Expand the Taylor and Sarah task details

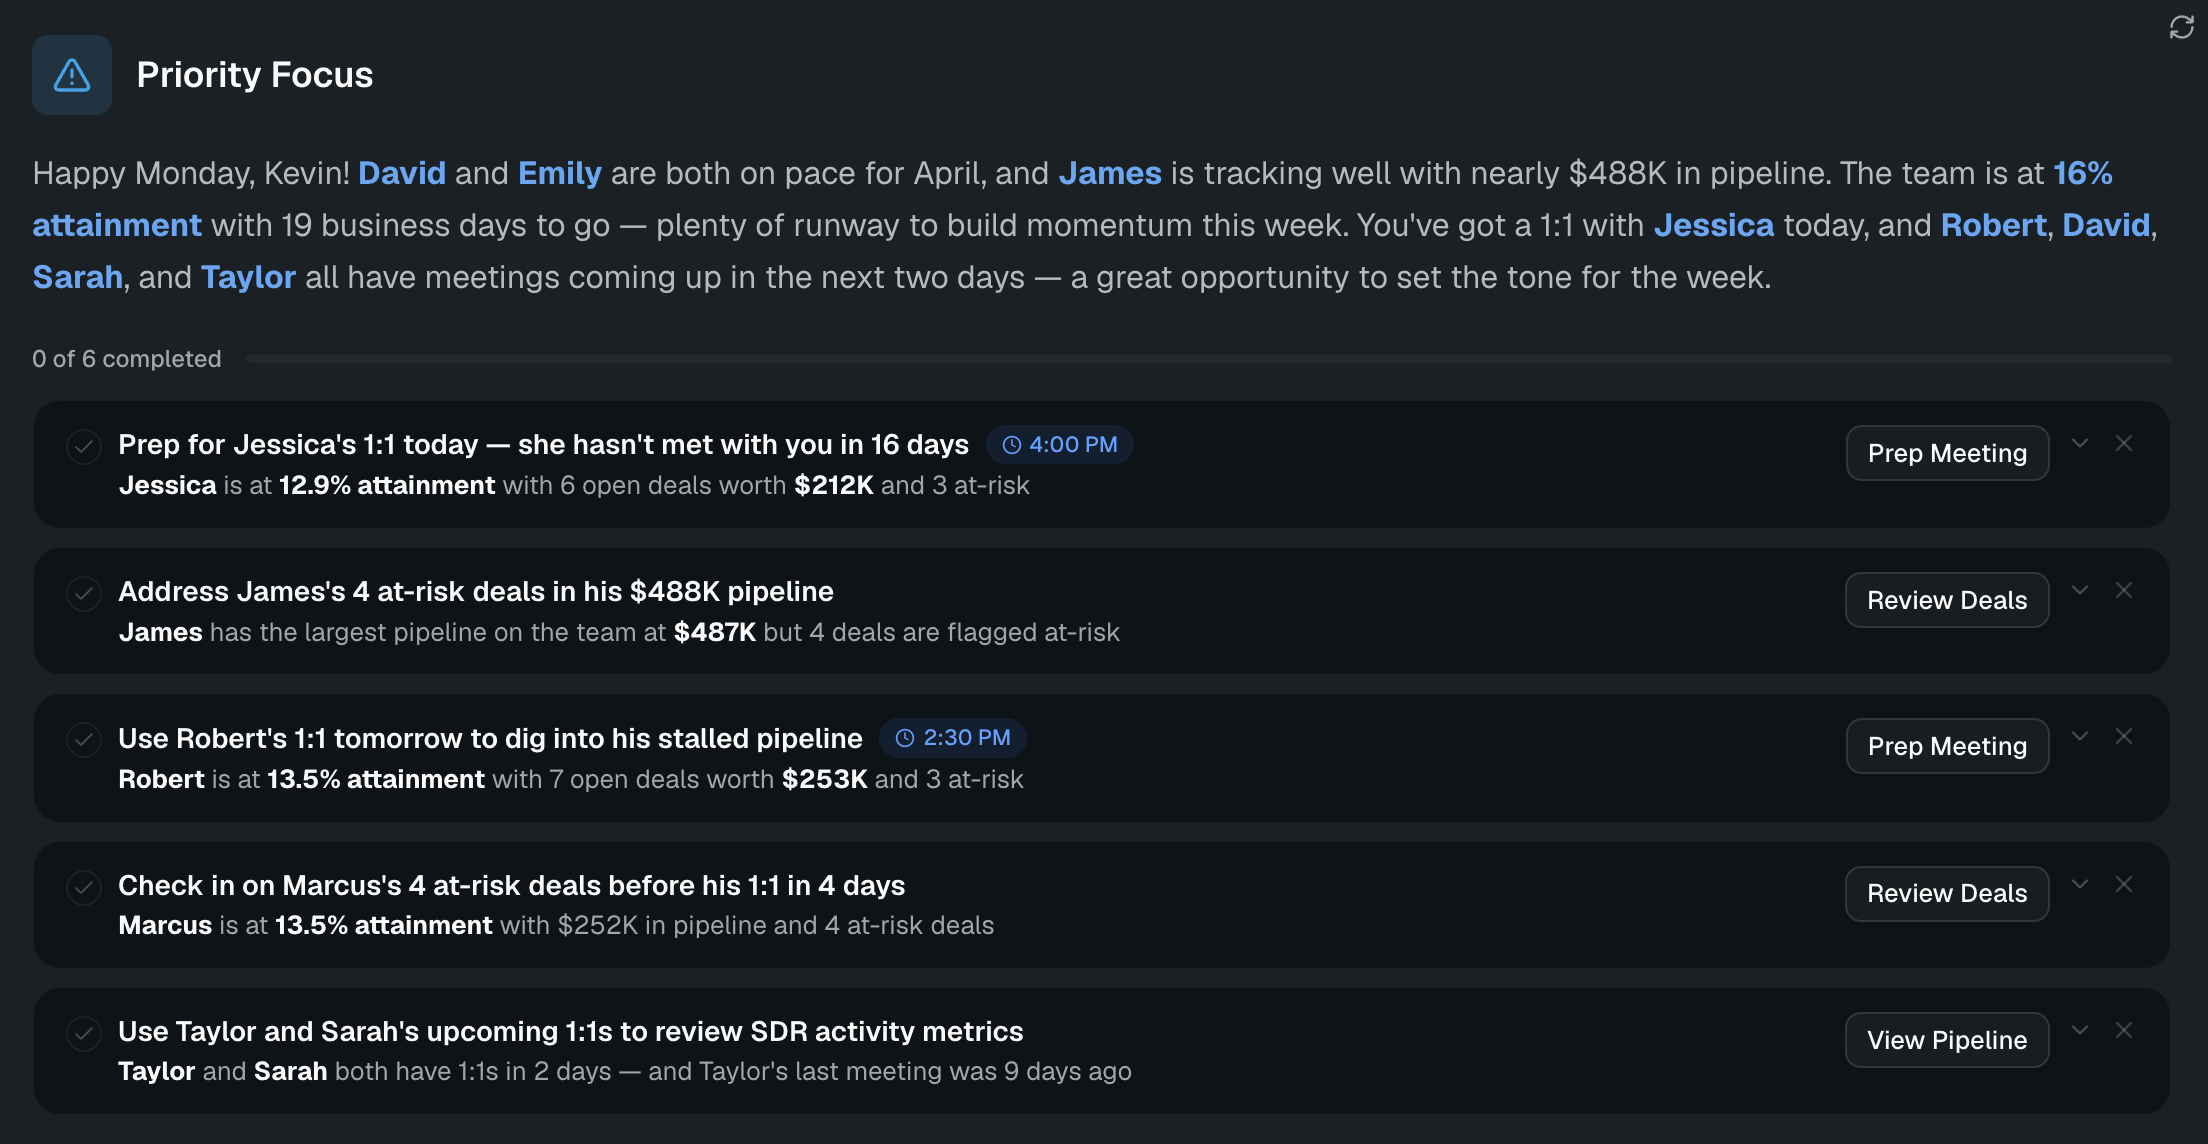click(x=2081, y=1029)
